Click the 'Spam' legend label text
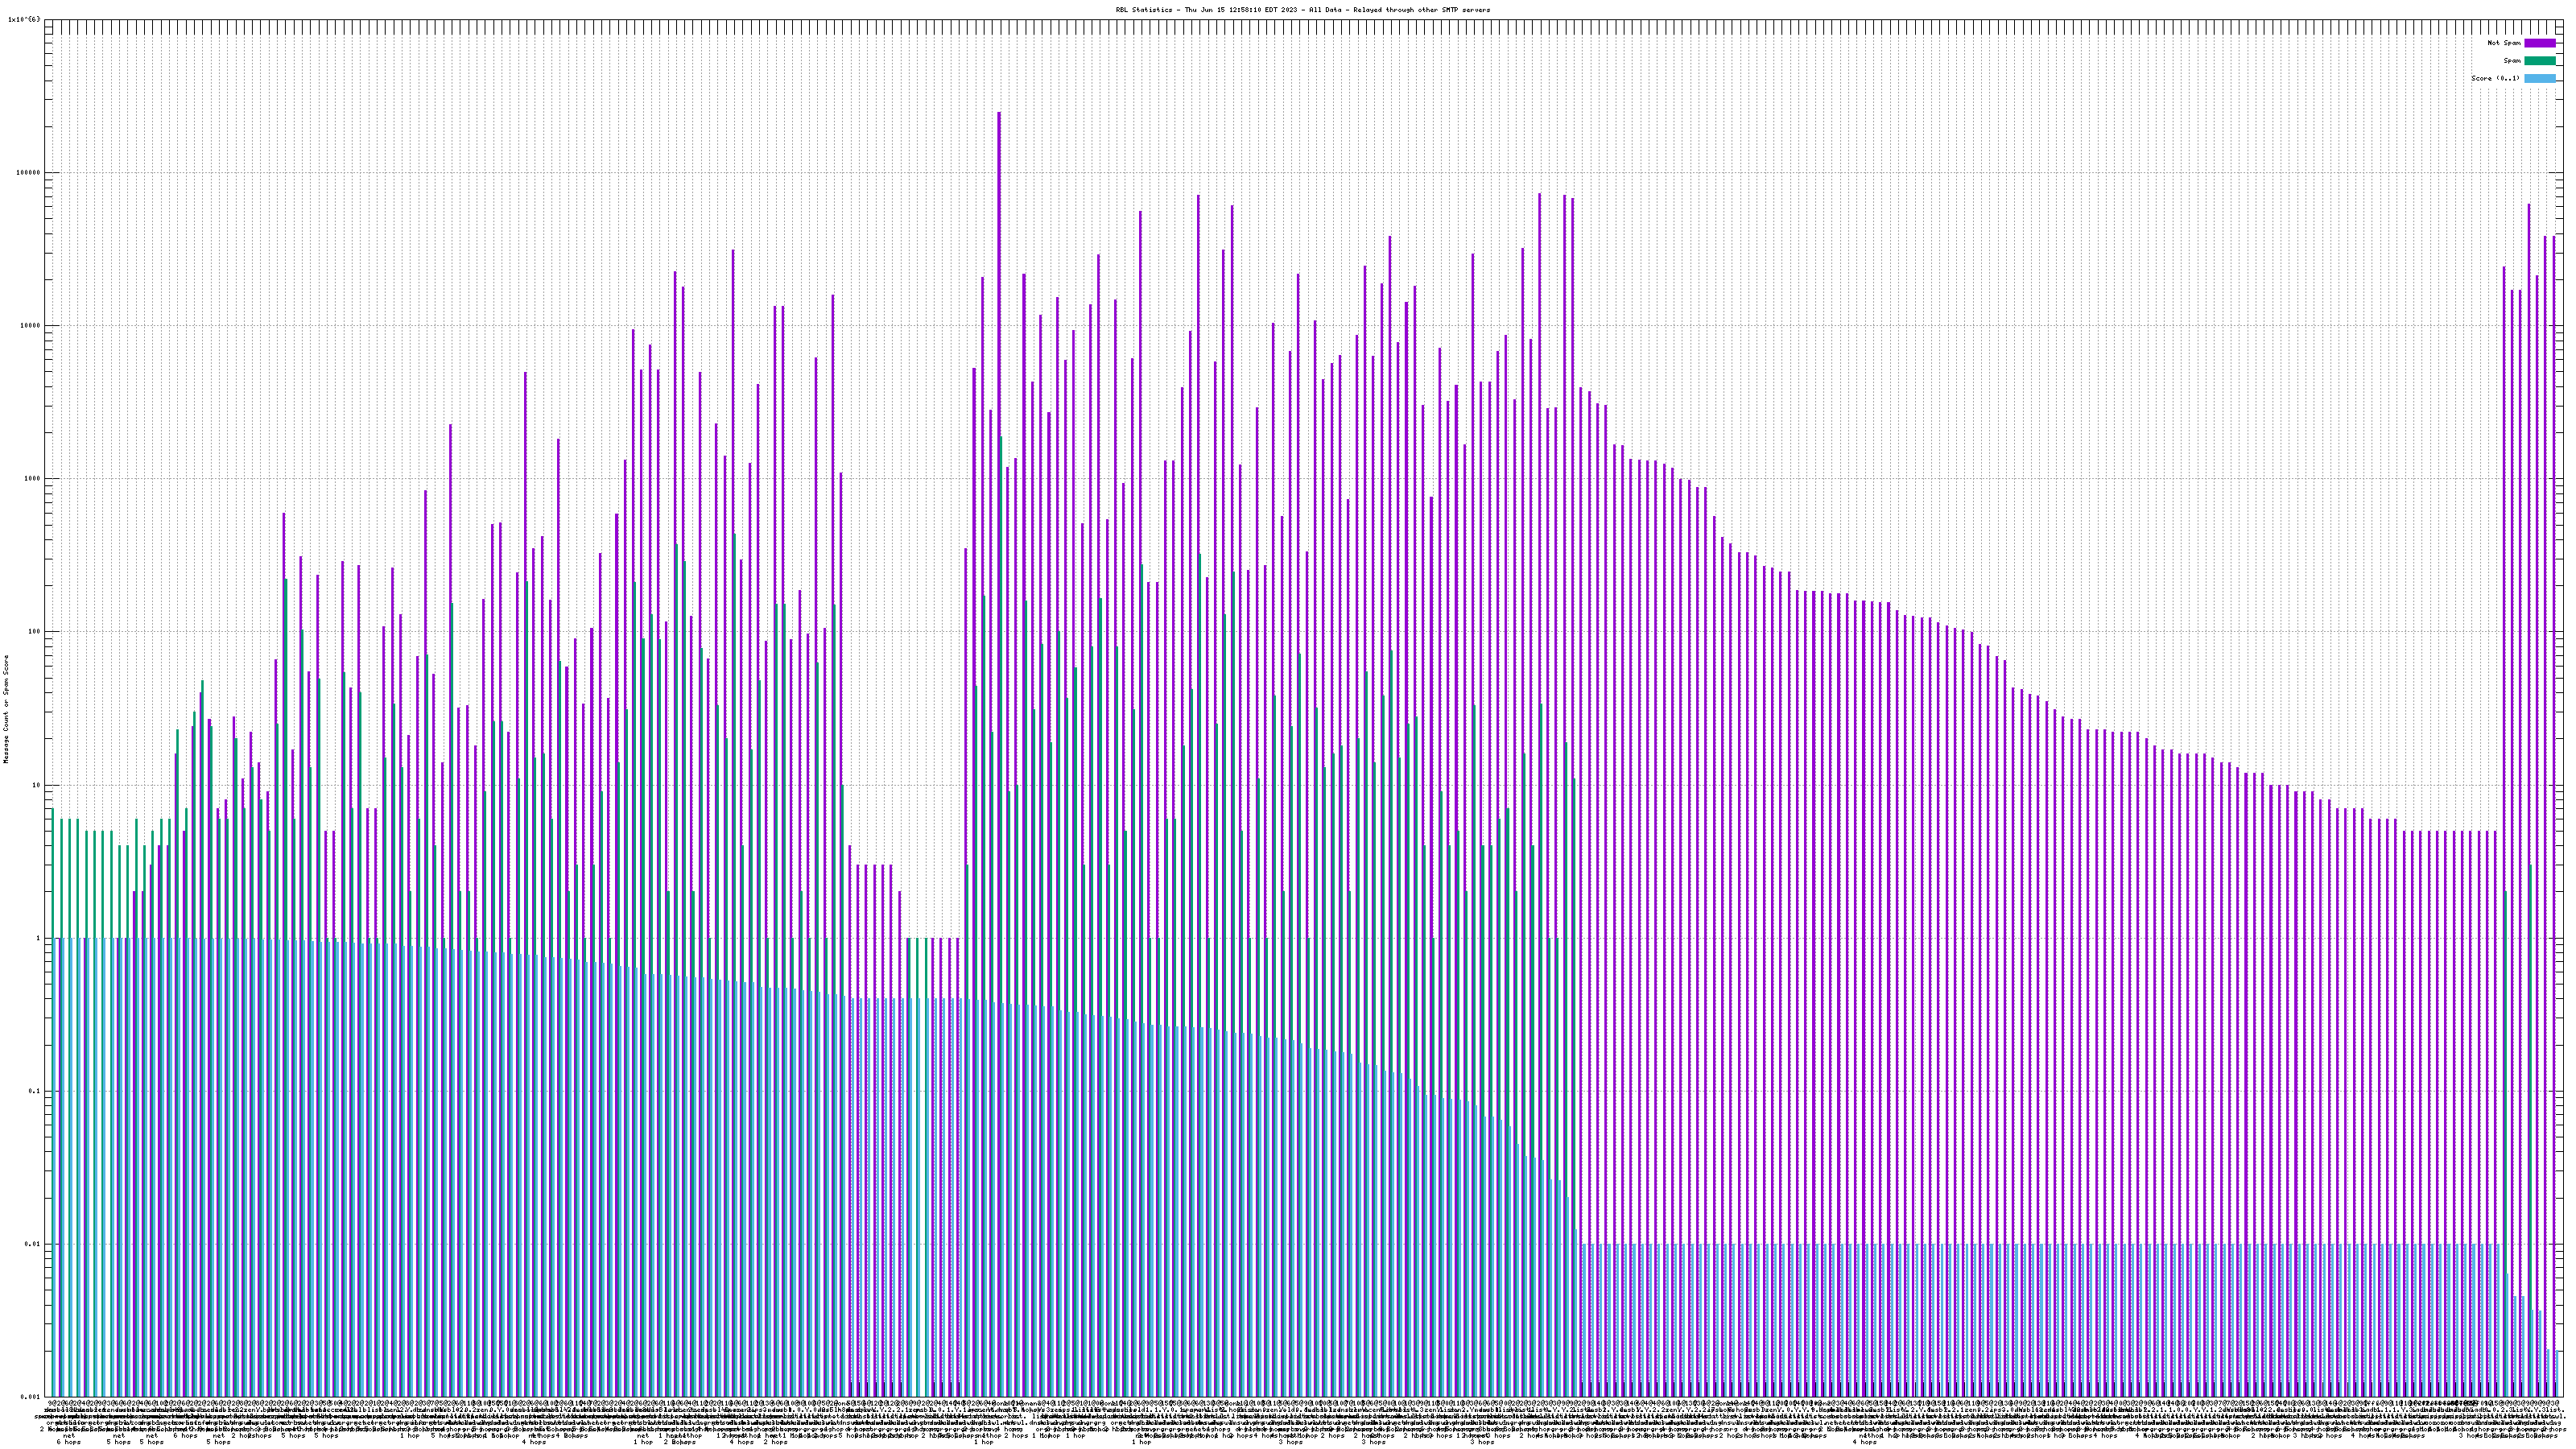The image size is (2576, 1449). tap(2512, 61)
